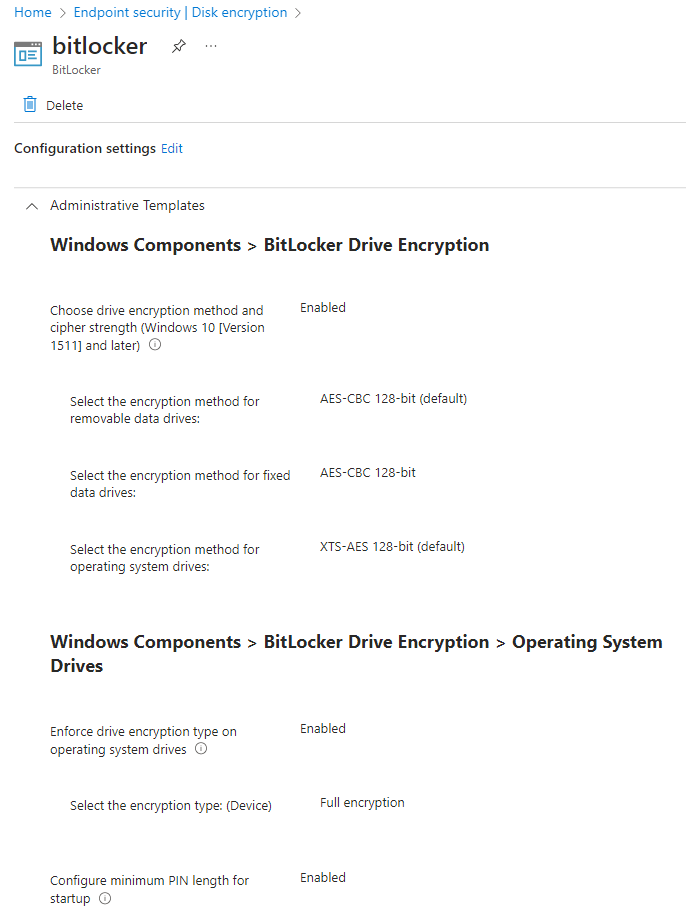Click info icon for Enforce drive encryption type
Screen dimensions: 686x914
click(200, 748)
